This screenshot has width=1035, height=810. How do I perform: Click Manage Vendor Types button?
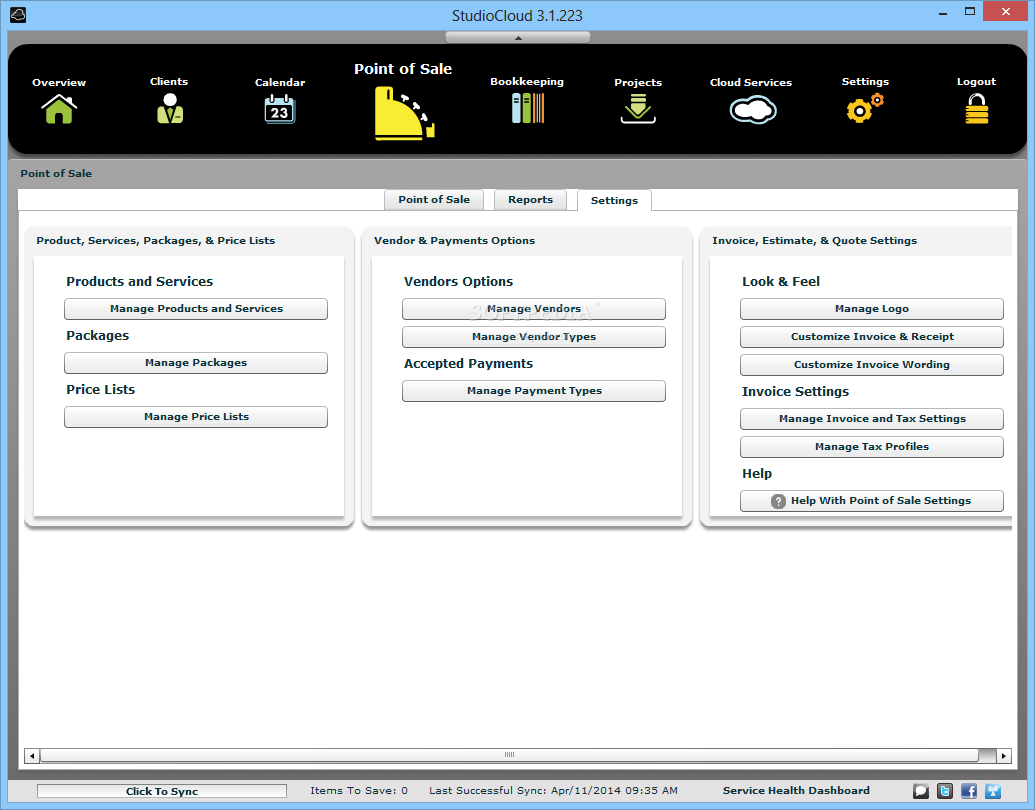point(534,337)
